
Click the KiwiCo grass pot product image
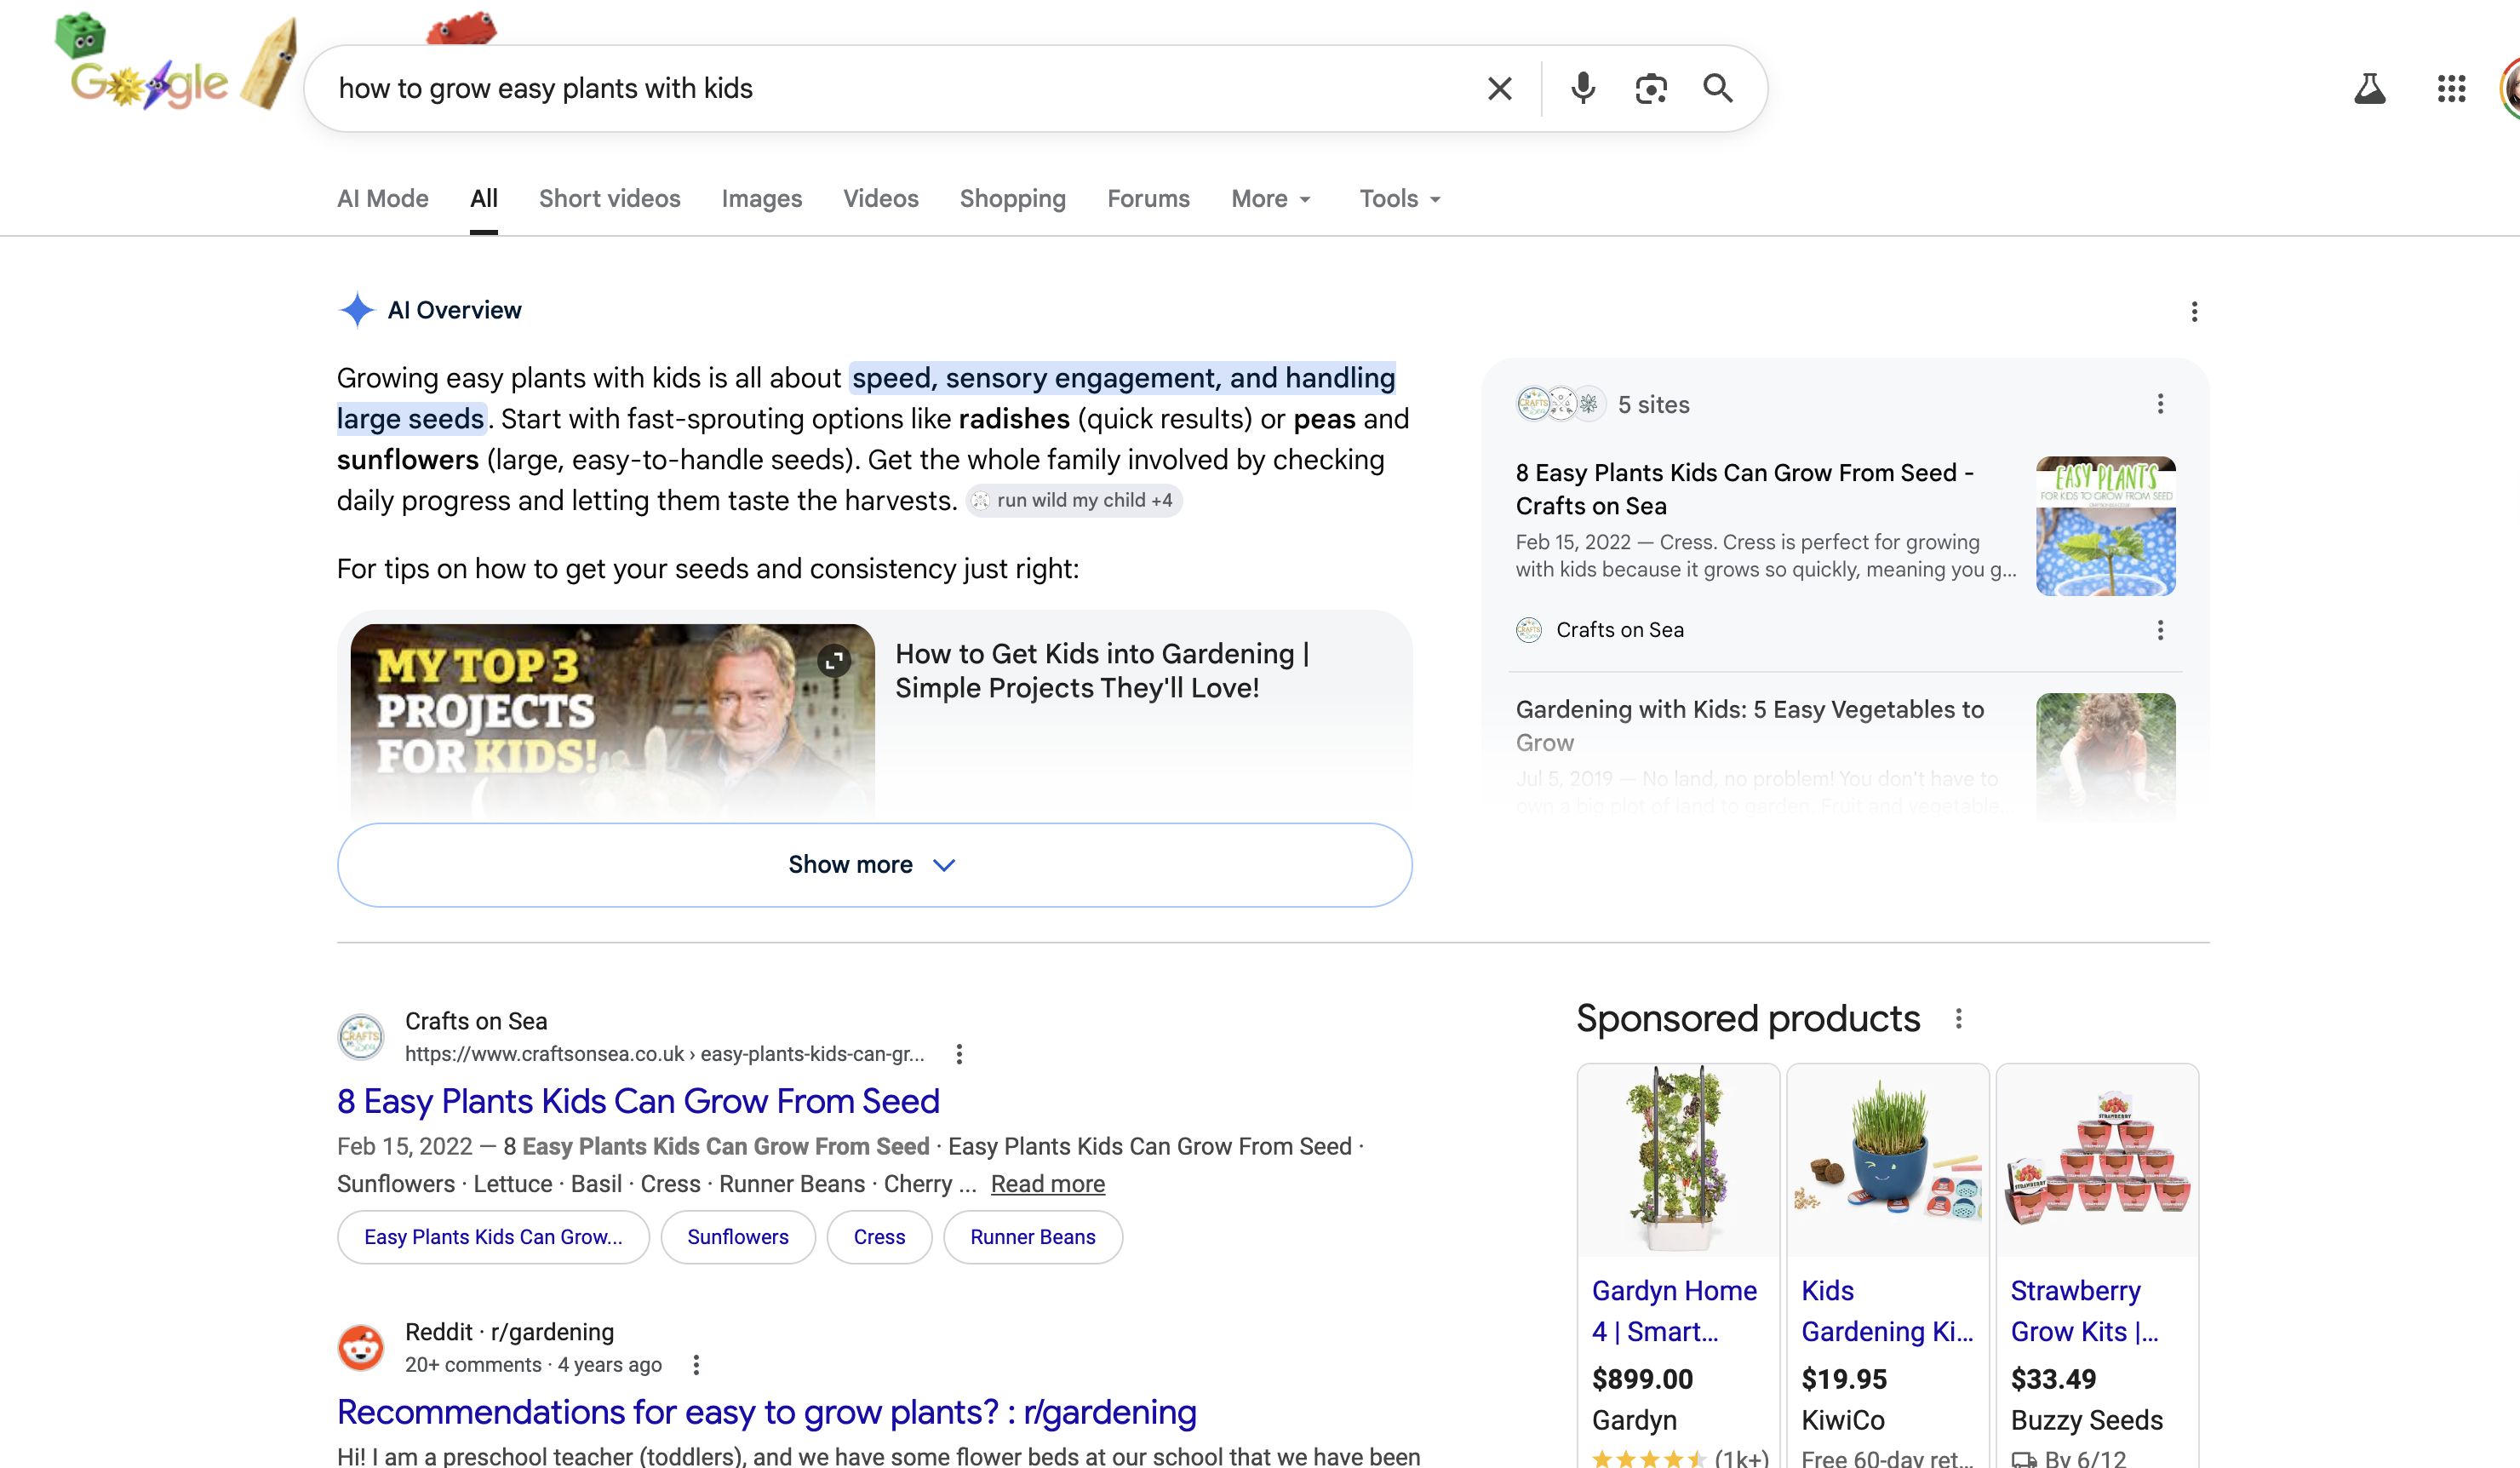coord(1887,1160)
